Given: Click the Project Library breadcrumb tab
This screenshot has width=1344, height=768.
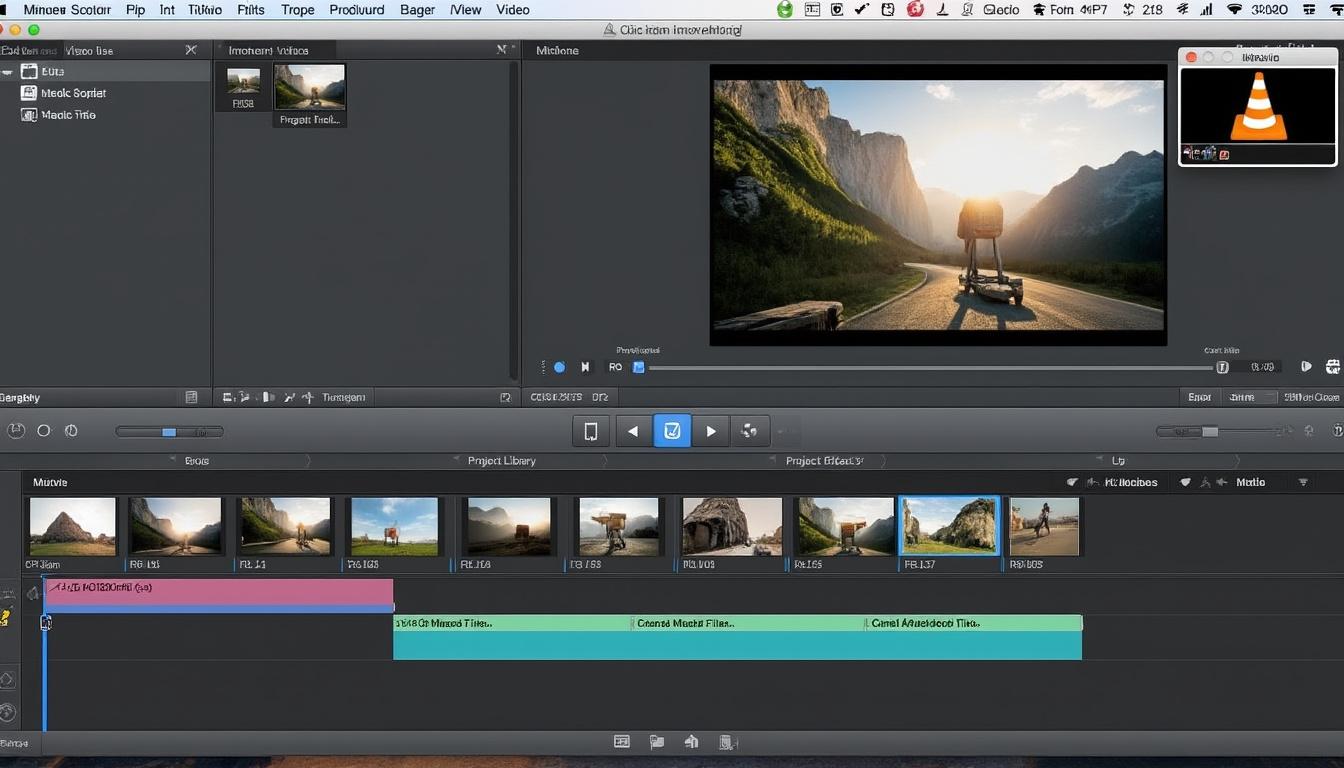Looking at the screenshot, I should (x=502, y=461).
